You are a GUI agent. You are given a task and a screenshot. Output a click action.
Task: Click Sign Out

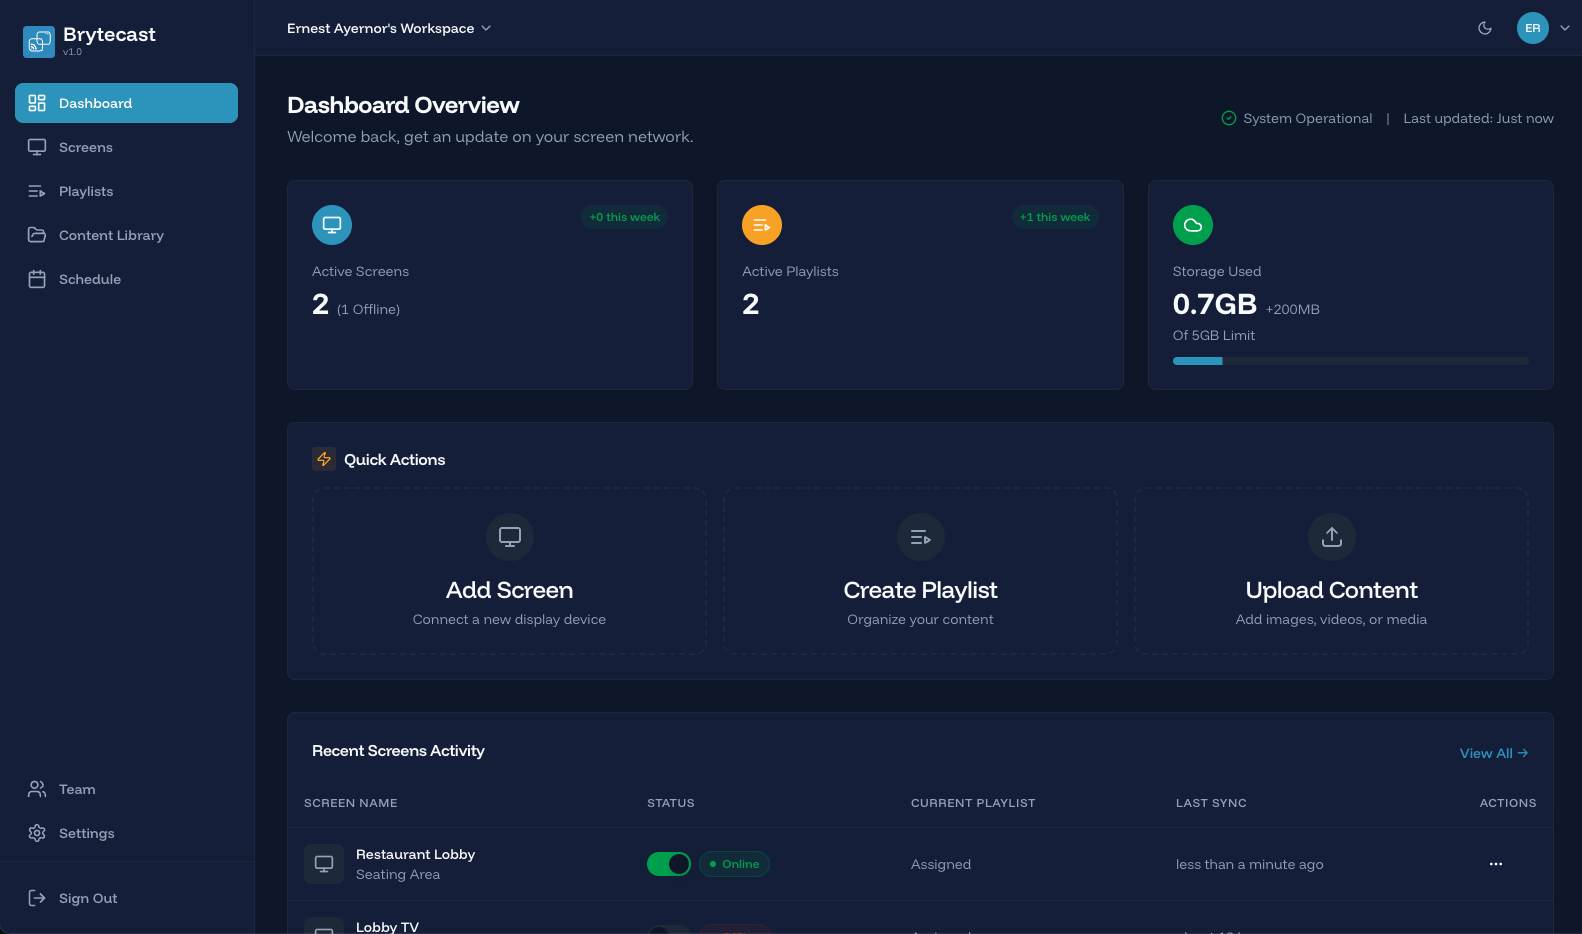126,898
